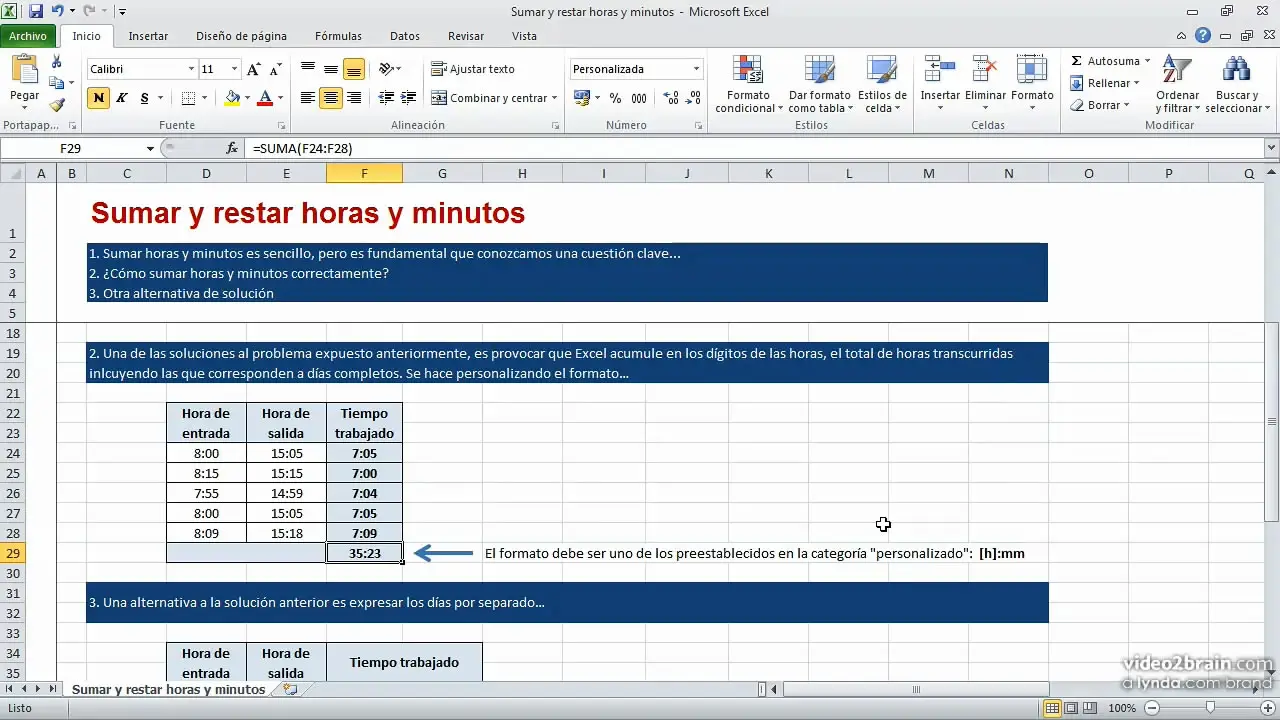Open the Calibri font name dropdown
Screen dimensions: 1280x720
(x=191, y=69)
